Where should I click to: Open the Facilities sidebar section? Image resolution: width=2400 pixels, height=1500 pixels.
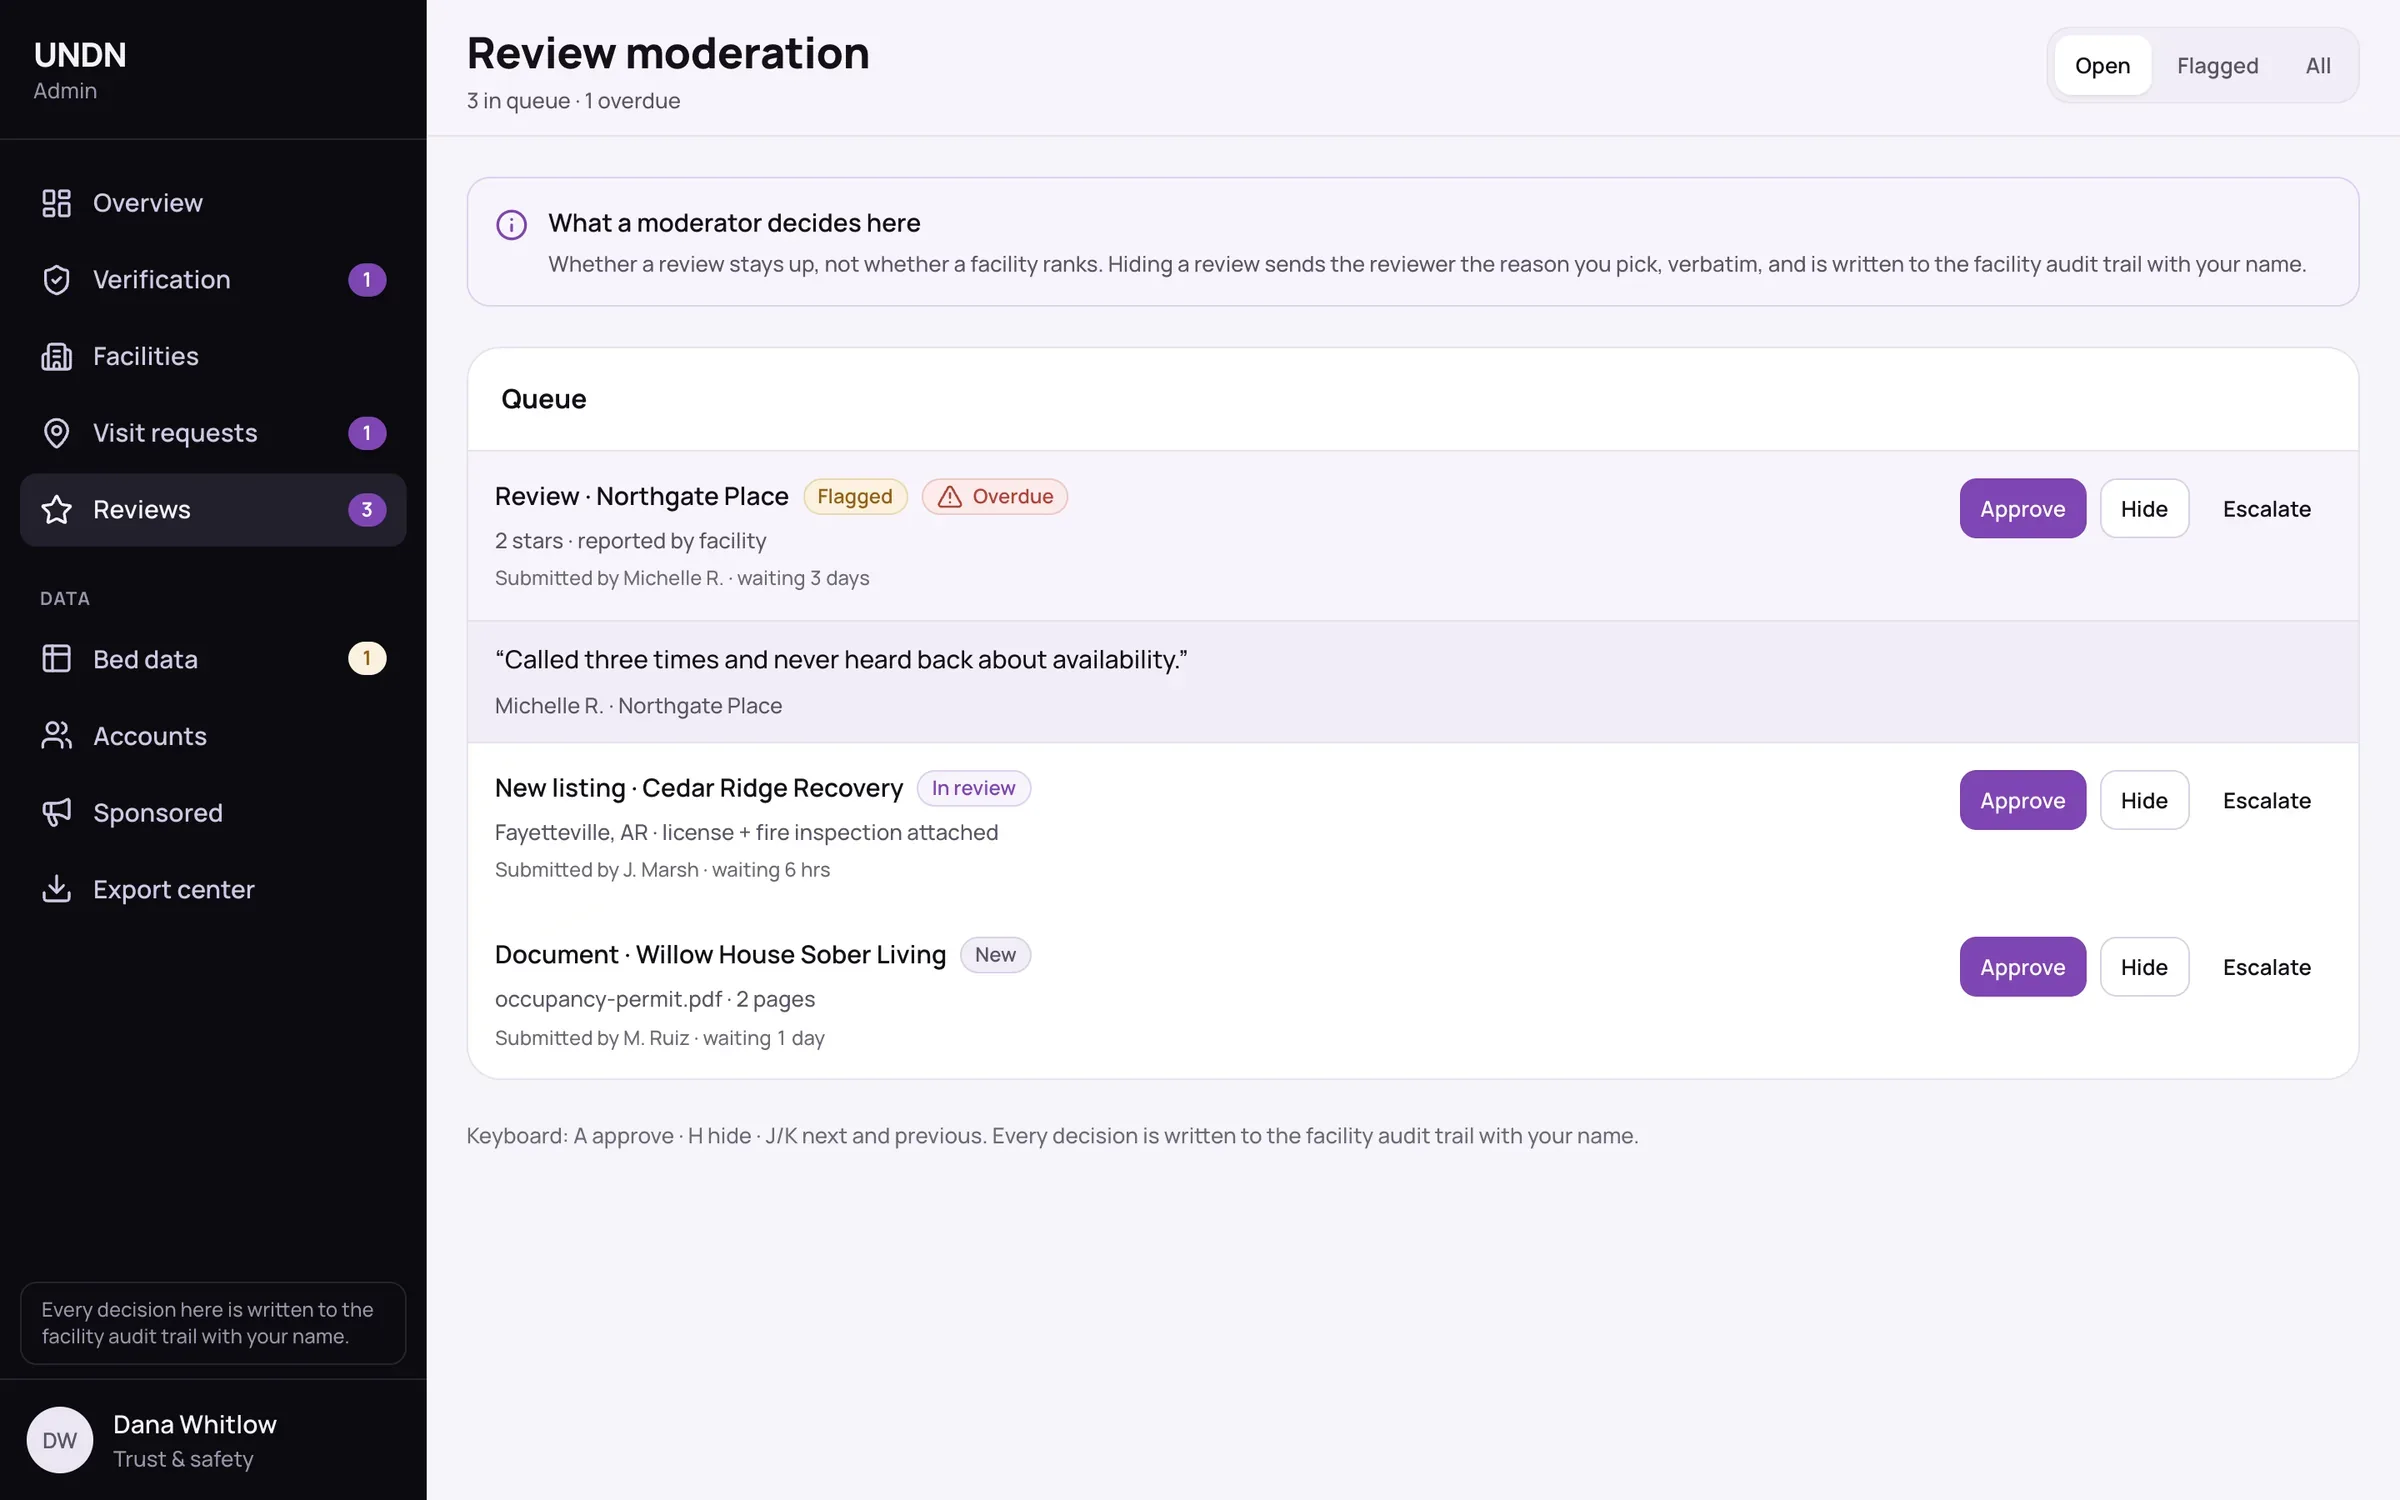pyautogui.click(x=213, y=356)
